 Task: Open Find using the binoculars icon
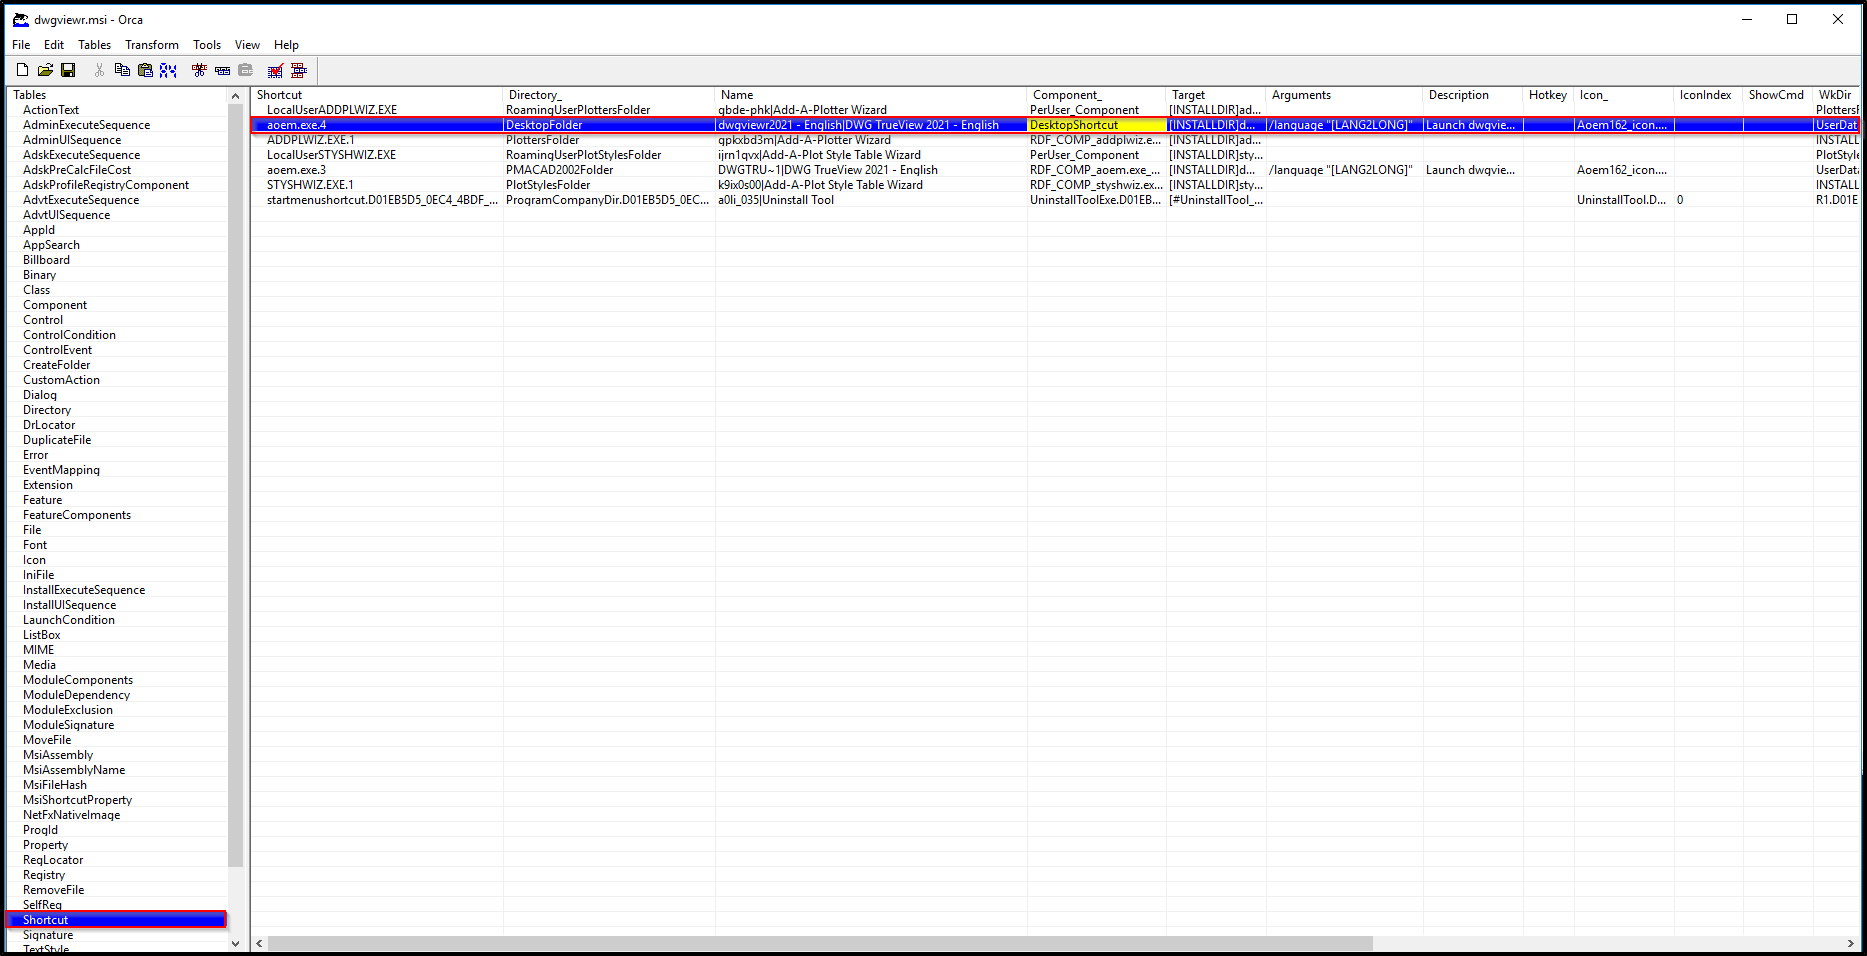click(x=168, y=70)
